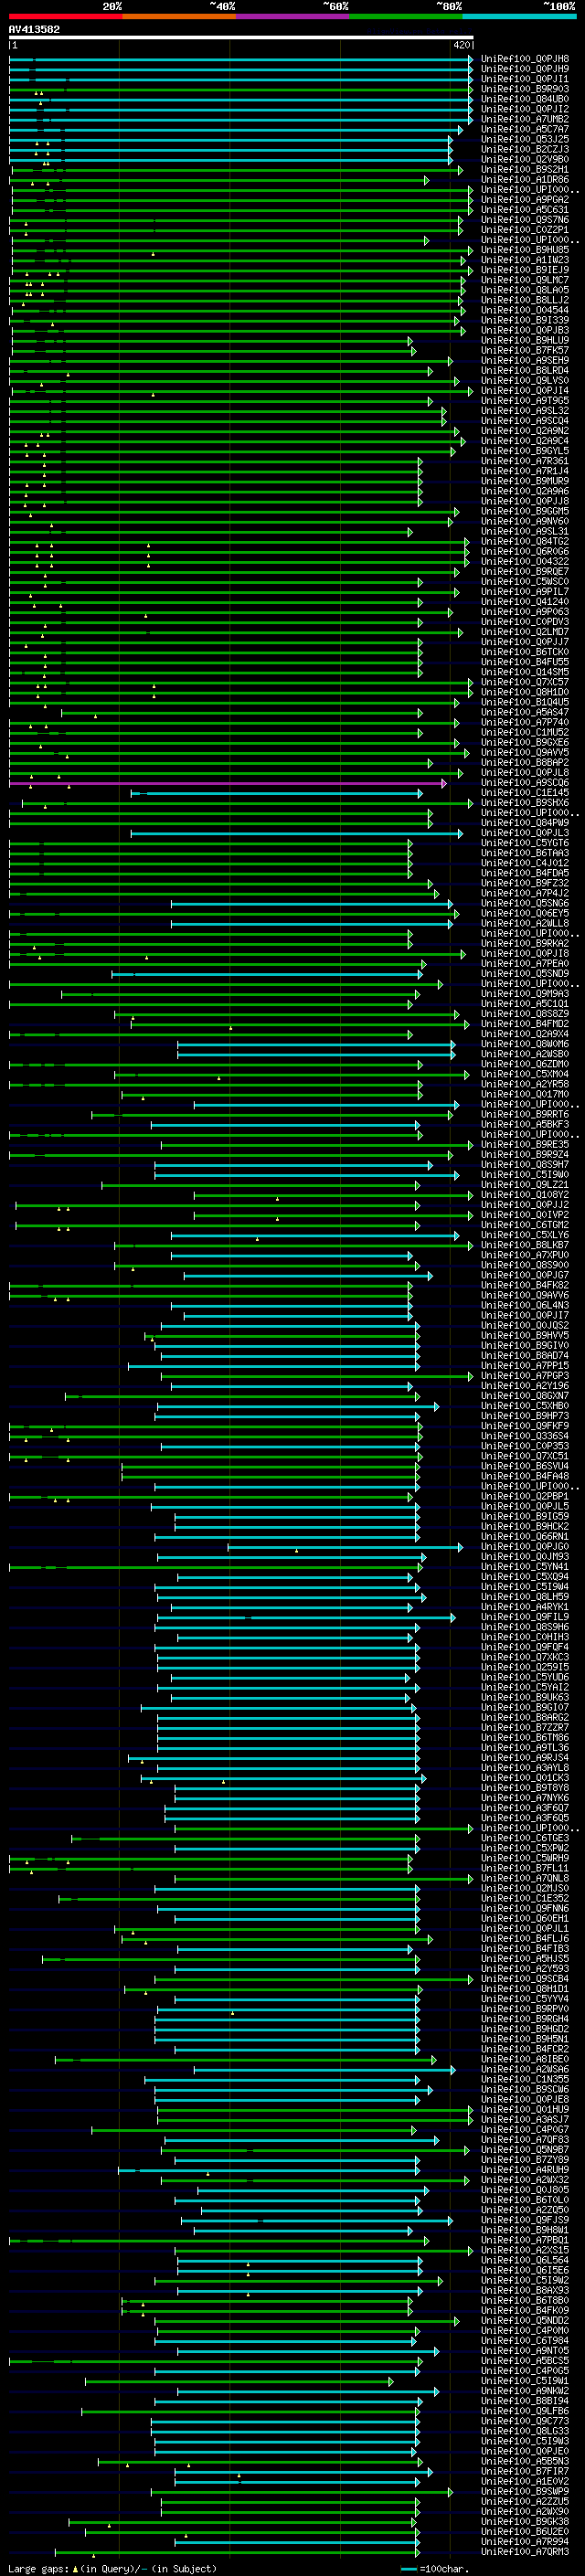Select the UniRef100_Q84TG2 label
Screen dimensions: 585x2576
525,541
